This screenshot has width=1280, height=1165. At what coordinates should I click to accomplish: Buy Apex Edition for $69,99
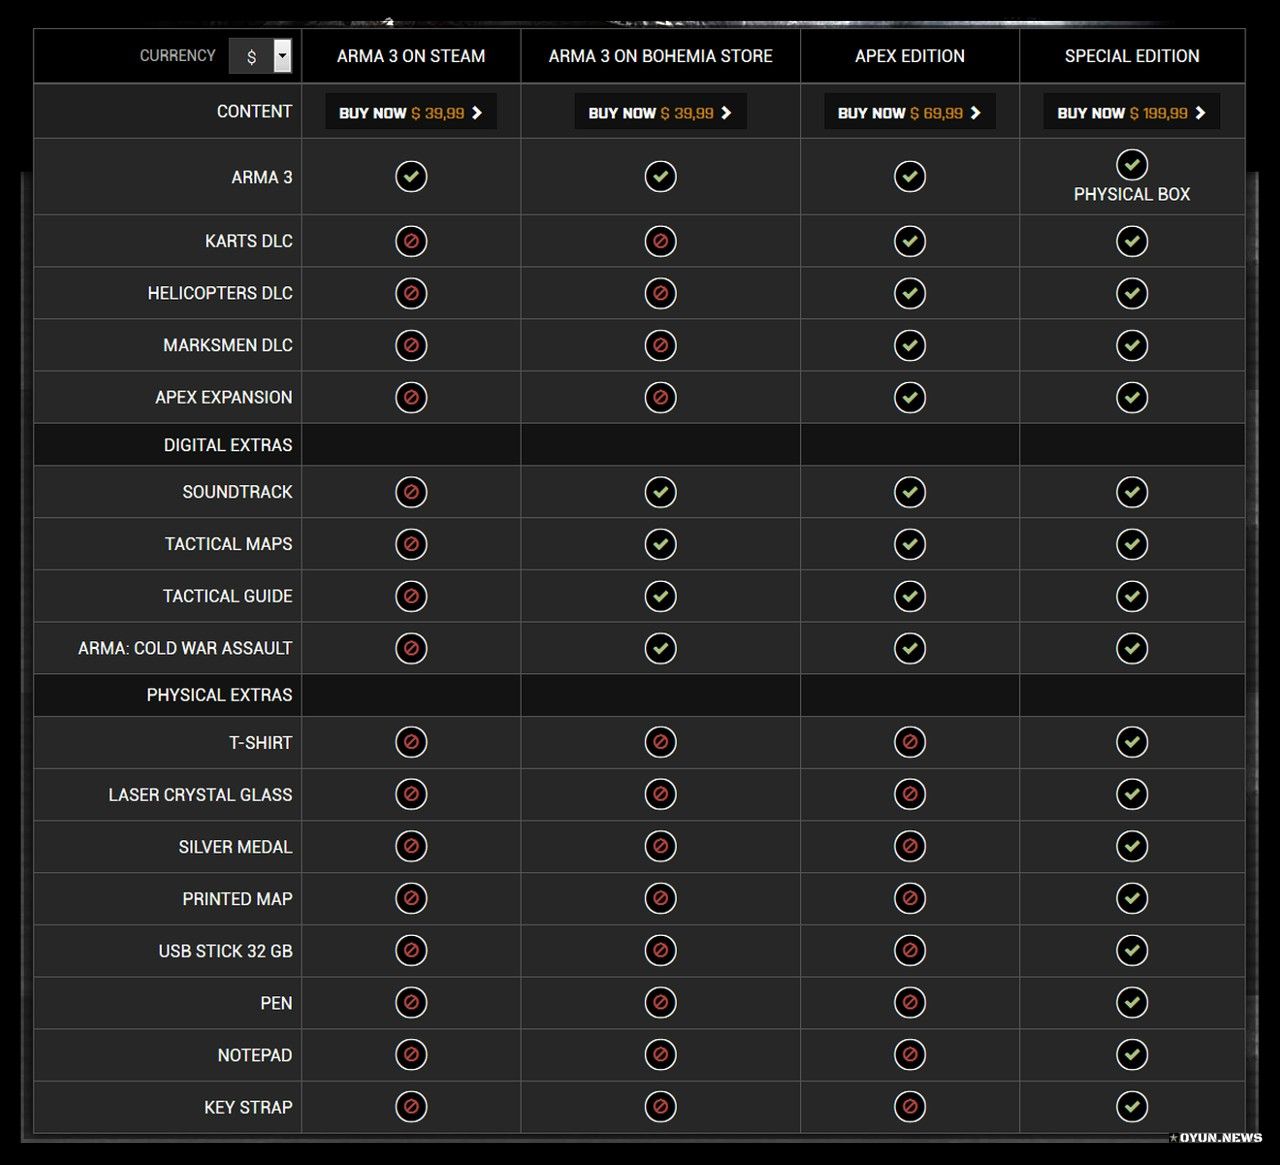click(x=910, y=112)
